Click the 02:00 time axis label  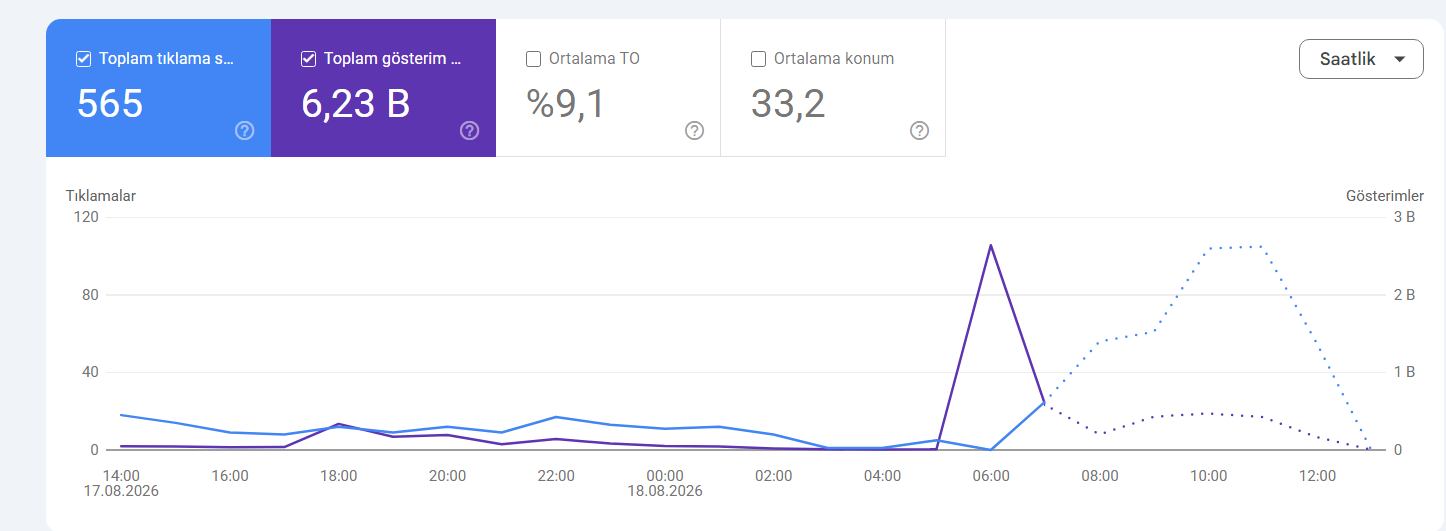pyautogui.click(x=774, y=476)
